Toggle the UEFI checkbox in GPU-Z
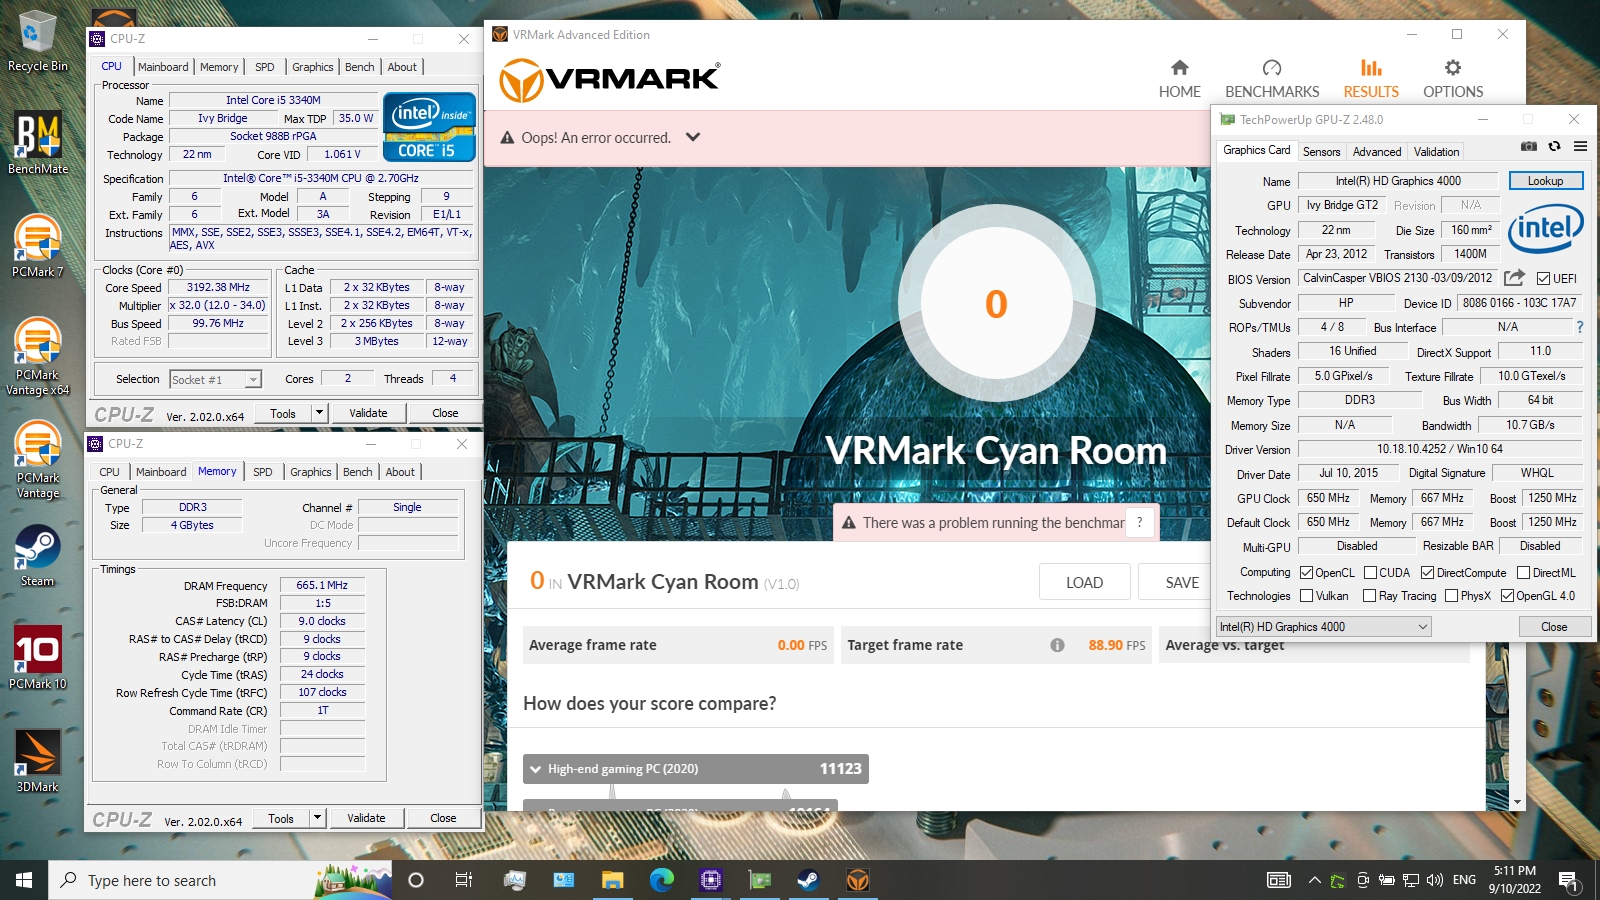This screenshot has width=1600, height=900. click(x=1544, y=279)
